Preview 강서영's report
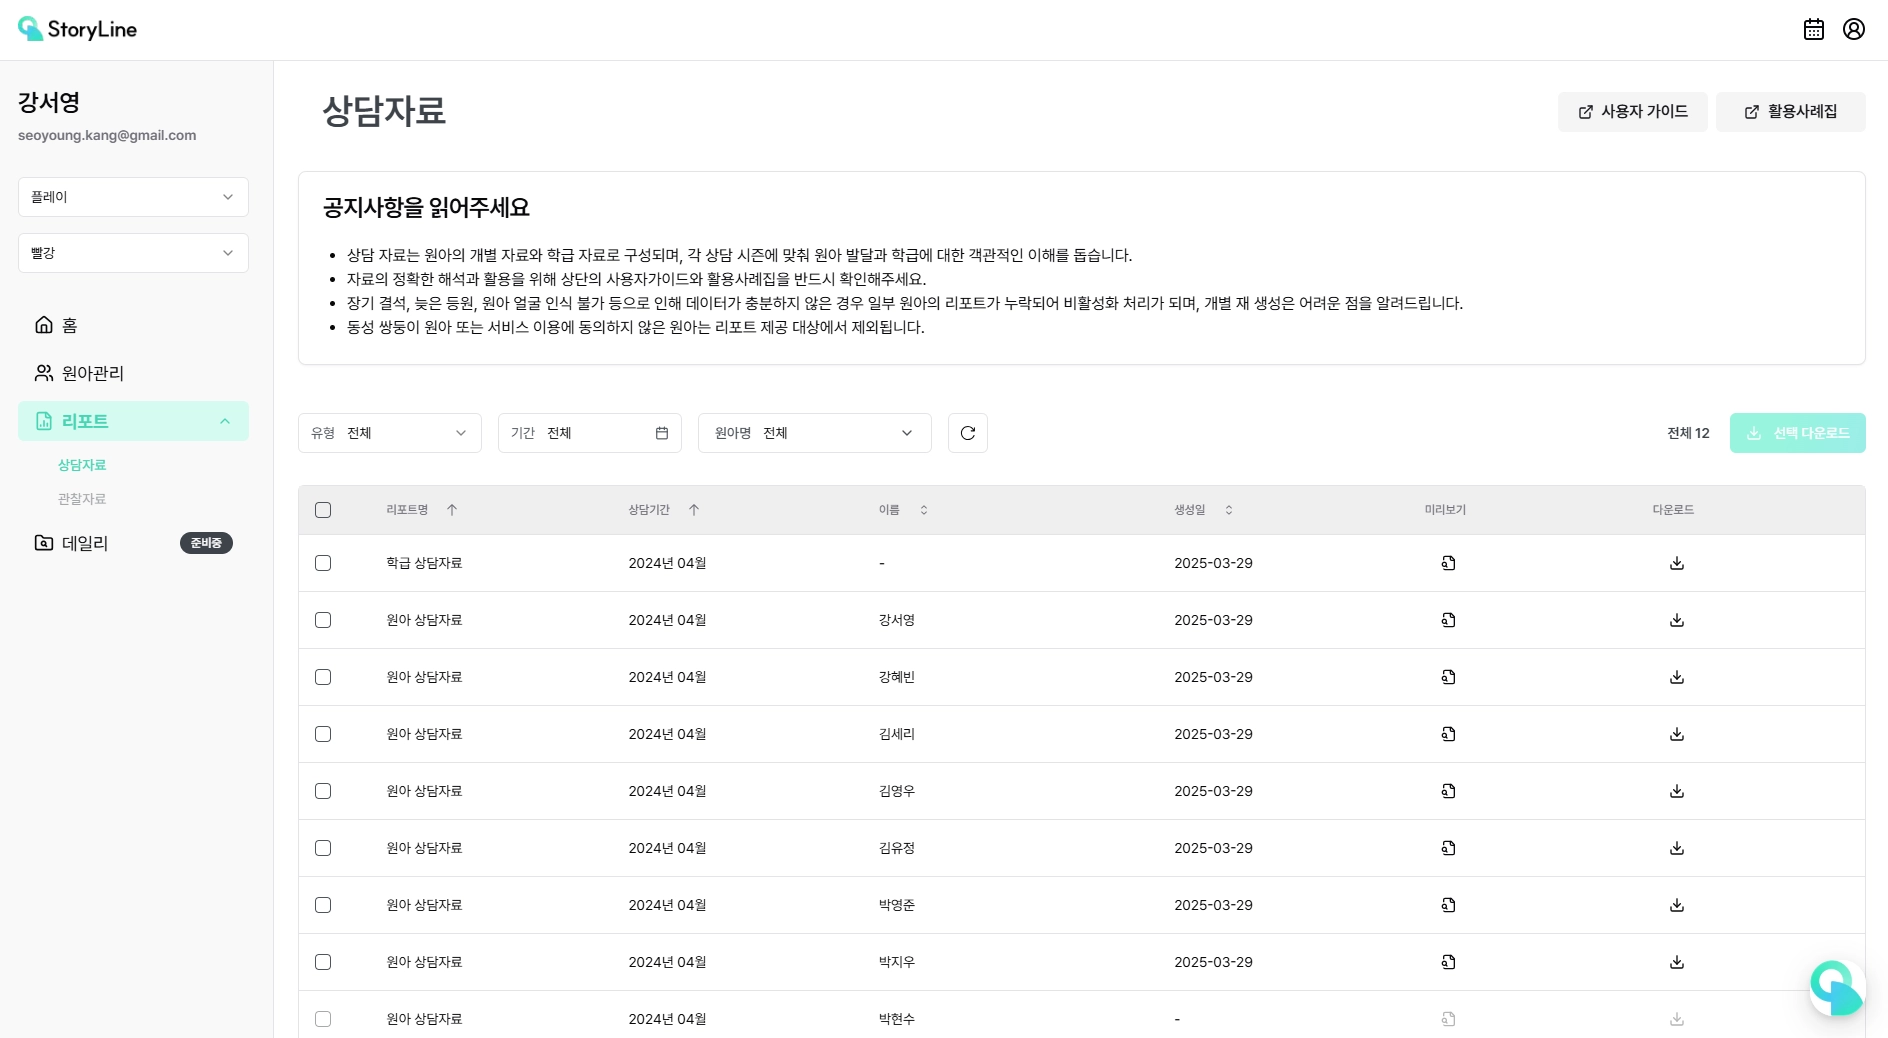Screen dimensions: 1888x1038 click(1448, 620)
